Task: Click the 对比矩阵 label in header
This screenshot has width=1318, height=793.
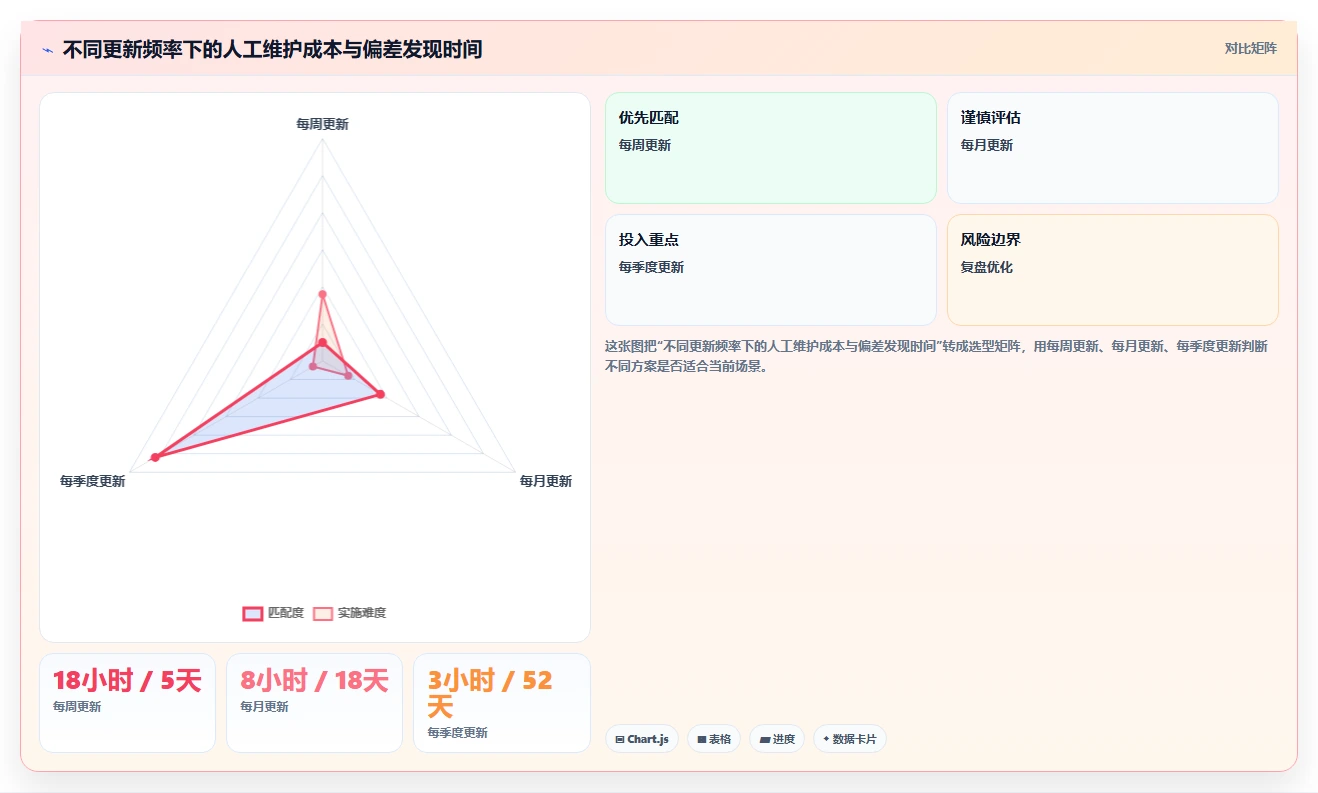Action: [1251, 48]
